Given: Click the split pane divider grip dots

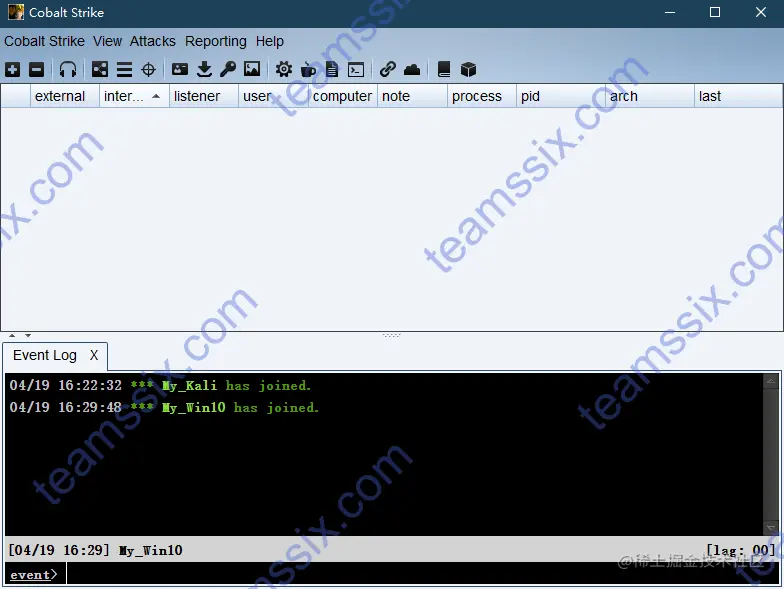Looking at the screenshot, I should pos(392,336).
